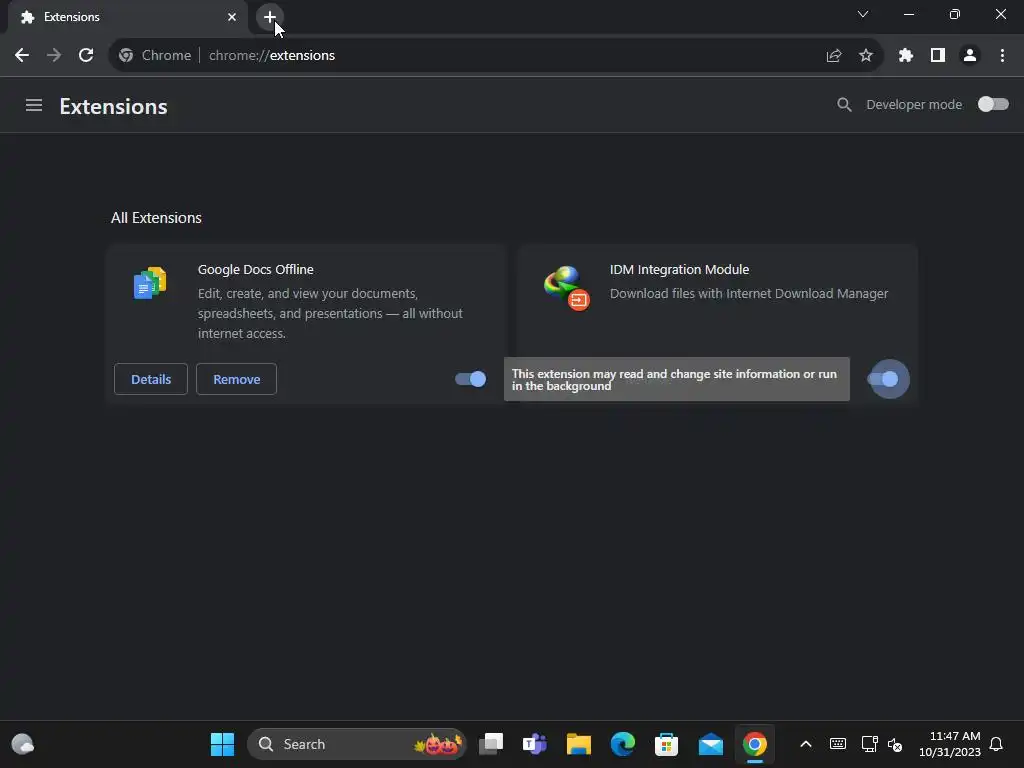This screenshot has height=768, width=1024.
Task: Open the weather widget on taskbar
Action: 23,744
